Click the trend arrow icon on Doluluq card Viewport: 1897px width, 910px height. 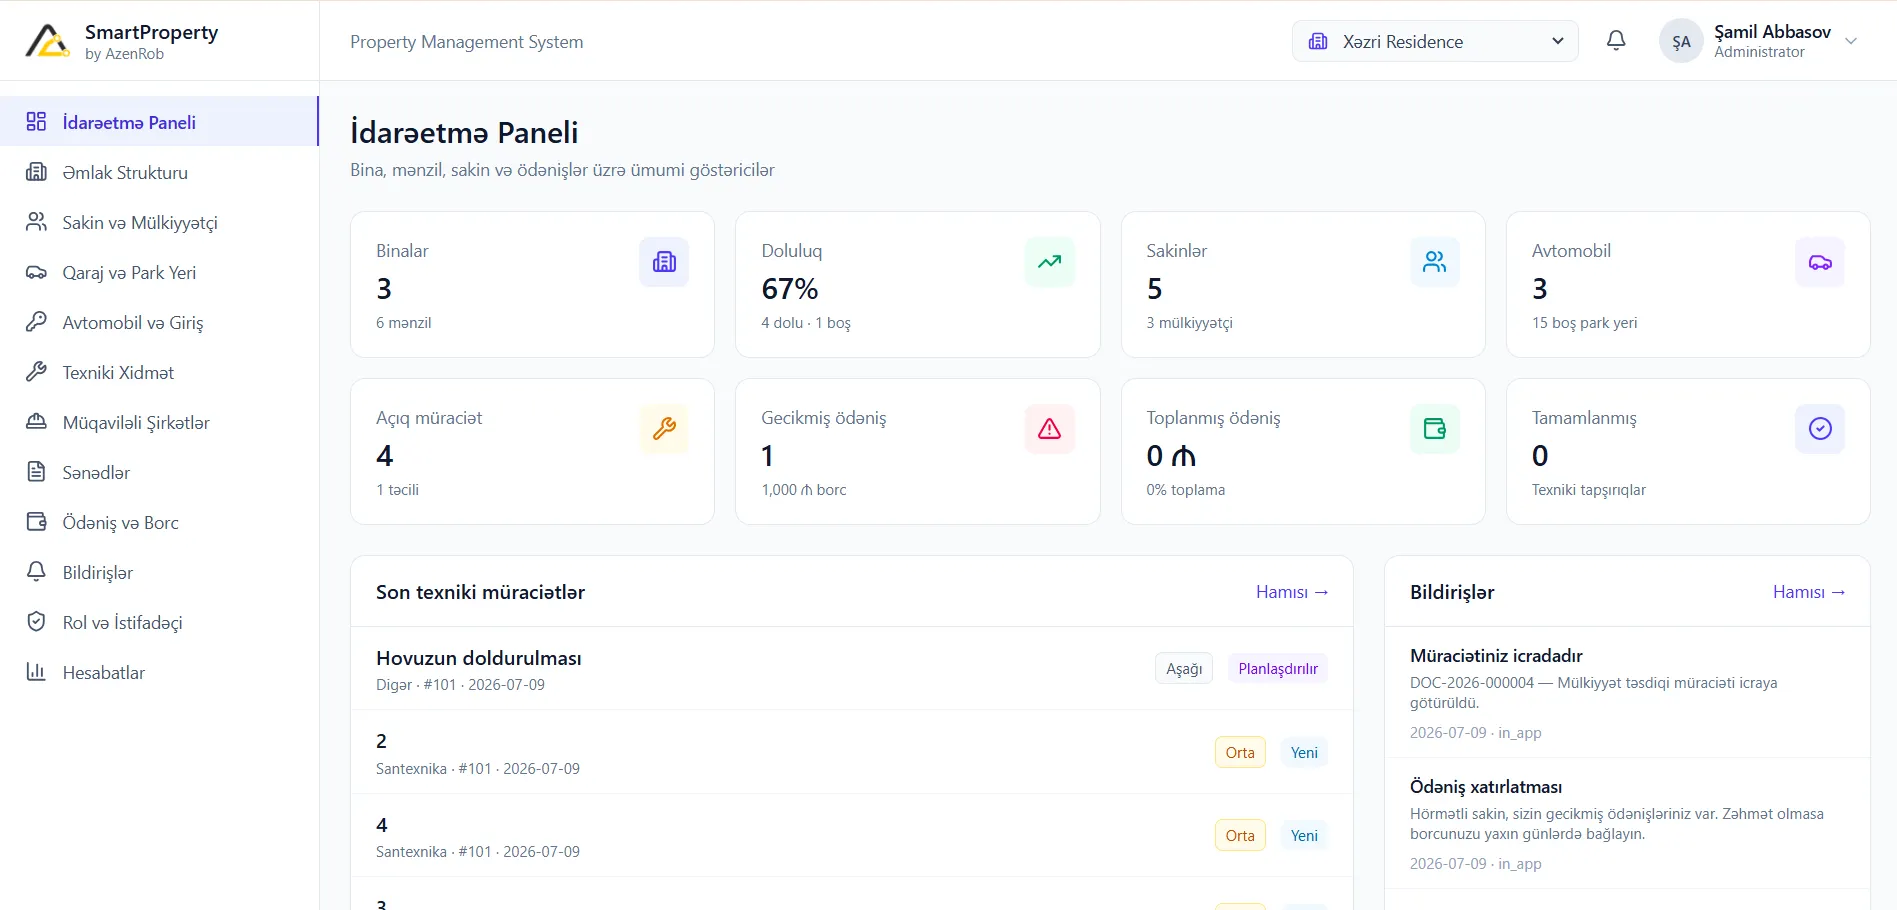pyautogui.click(x=1049, y=262)
